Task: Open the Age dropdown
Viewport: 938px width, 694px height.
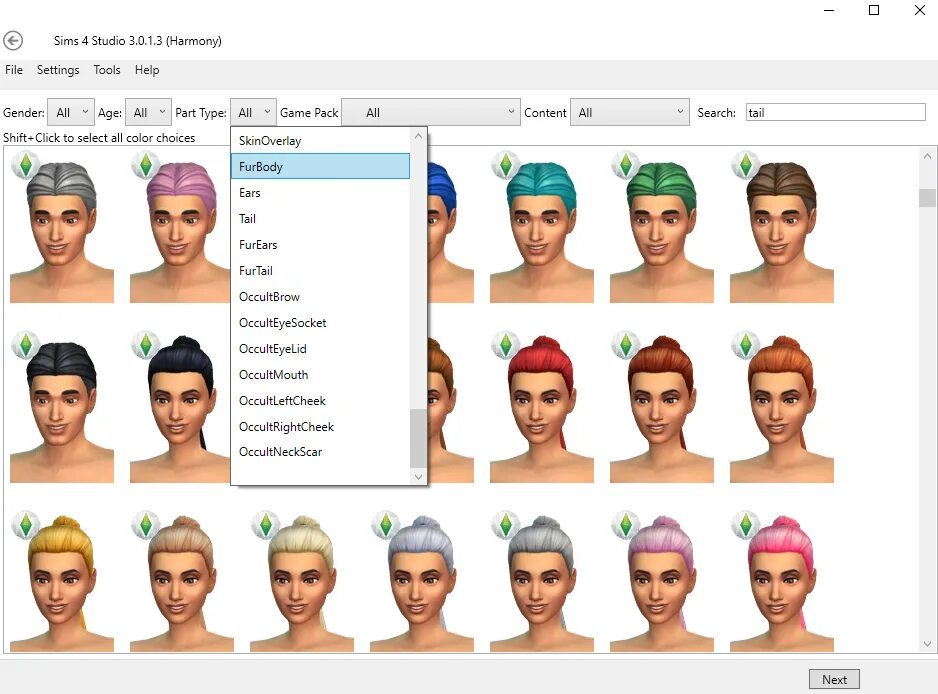Action: 148,112
